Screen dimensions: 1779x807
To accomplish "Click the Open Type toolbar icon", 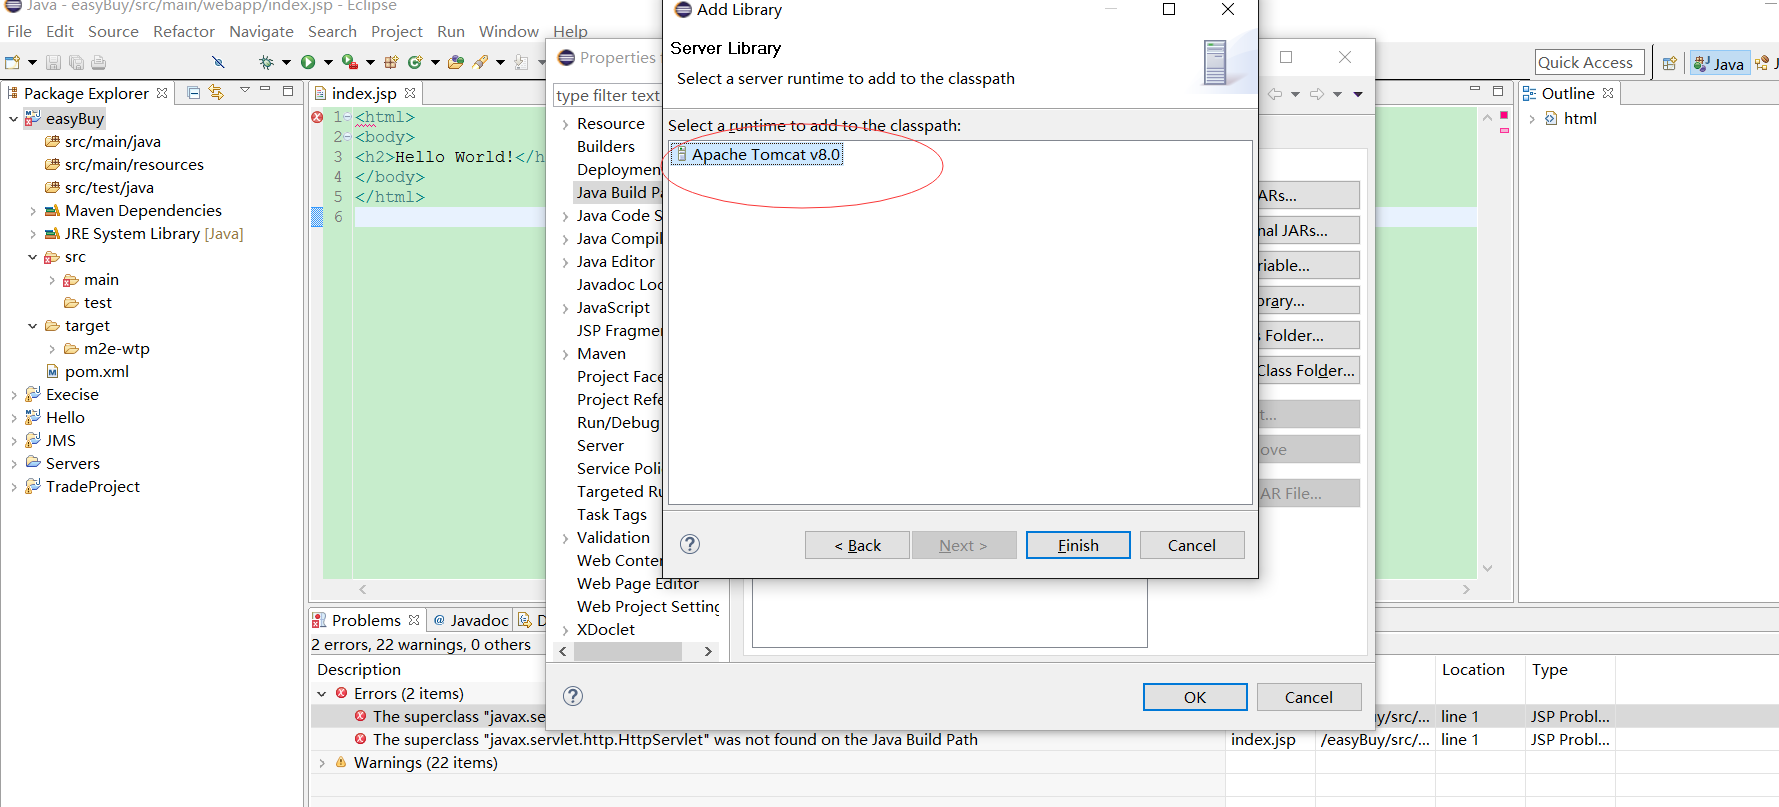I will point(456,62).
